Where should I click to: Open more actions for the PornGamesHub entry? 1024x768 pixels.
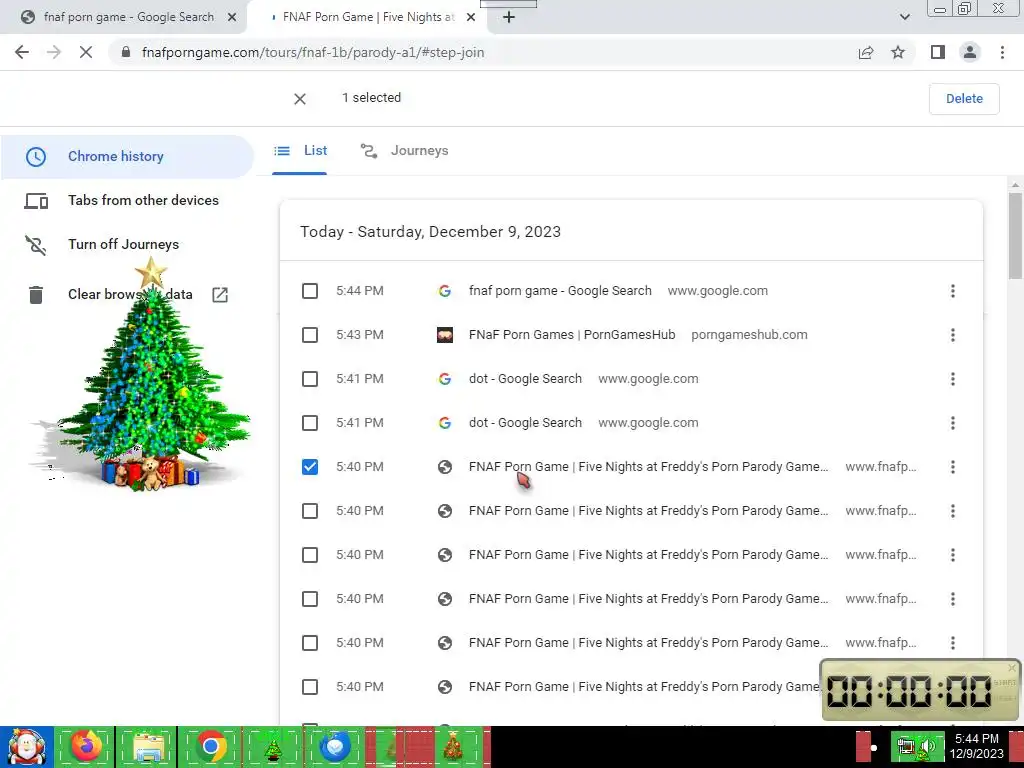953,335
